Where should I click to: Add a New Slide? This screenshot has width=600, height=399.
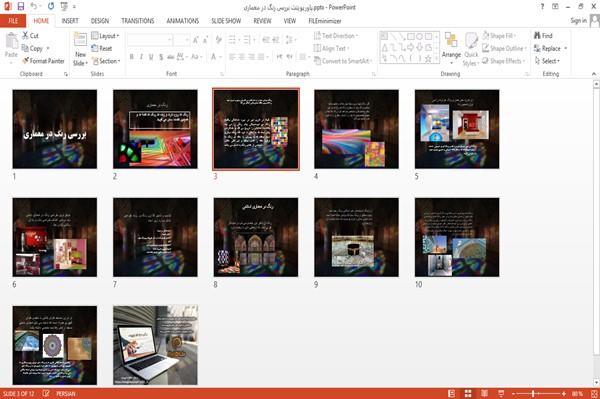coord(80,49)
